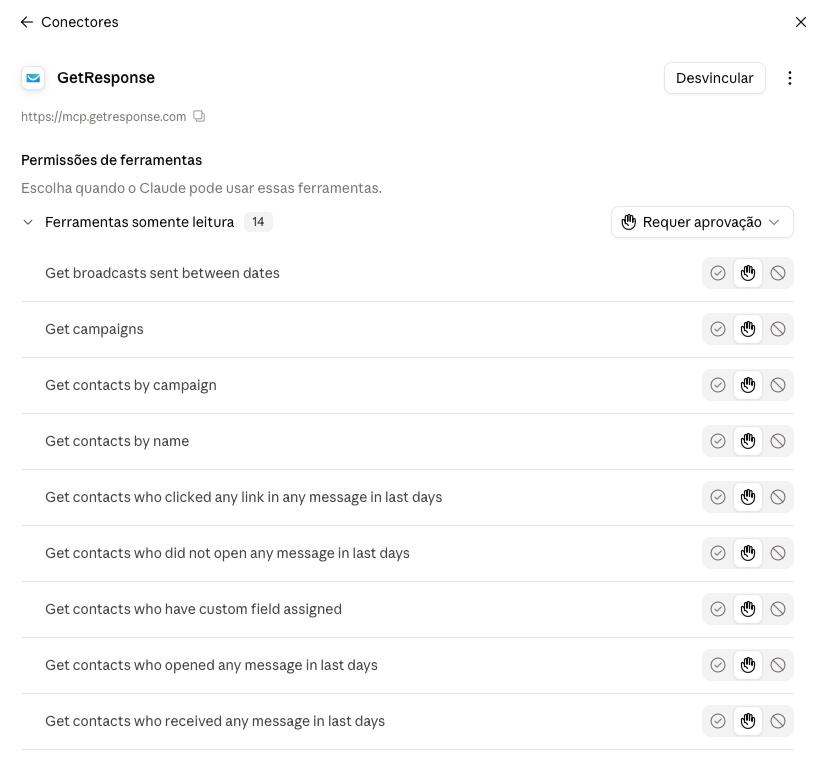Image resolution: width=820 pixels, height=758 pixels.
Task: Click Get contacts who have custom field assigned
Action: tap(193, 609)
